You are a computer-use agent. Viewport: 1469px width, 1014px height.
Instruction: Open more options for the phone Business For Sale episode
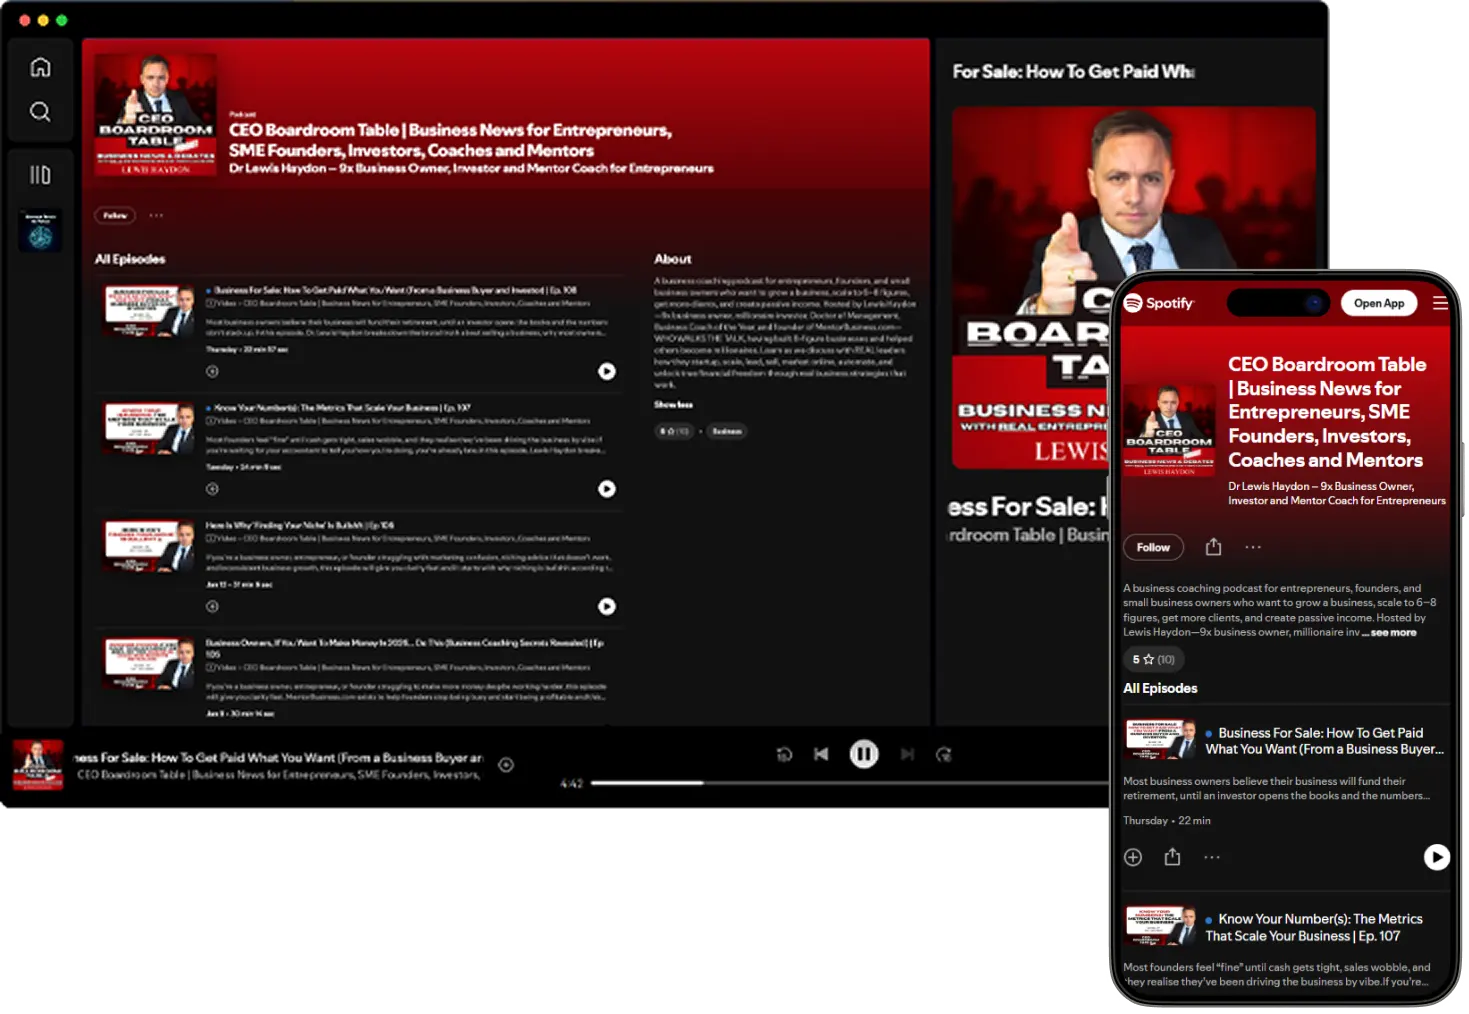1212,857
